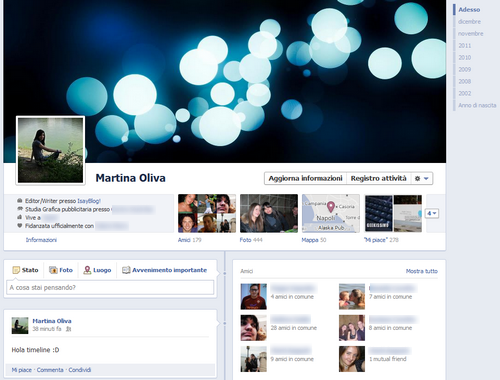Open the Foto album thumbnail
The width and height of the screenshot is (500, 380).
click(x=269, y=213)
